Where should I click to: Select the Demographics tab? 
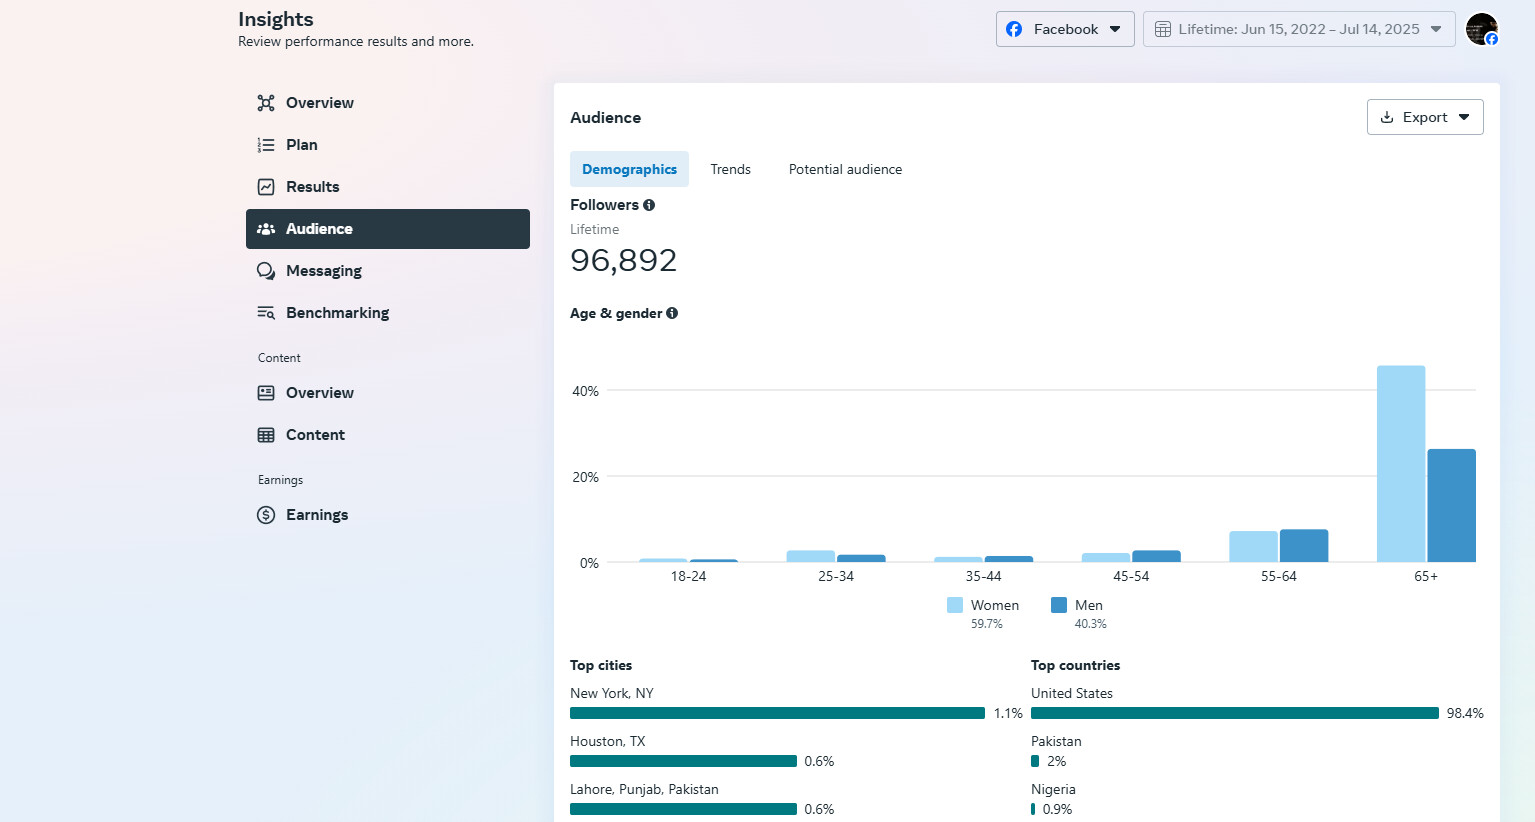click(x=629, y=169)
